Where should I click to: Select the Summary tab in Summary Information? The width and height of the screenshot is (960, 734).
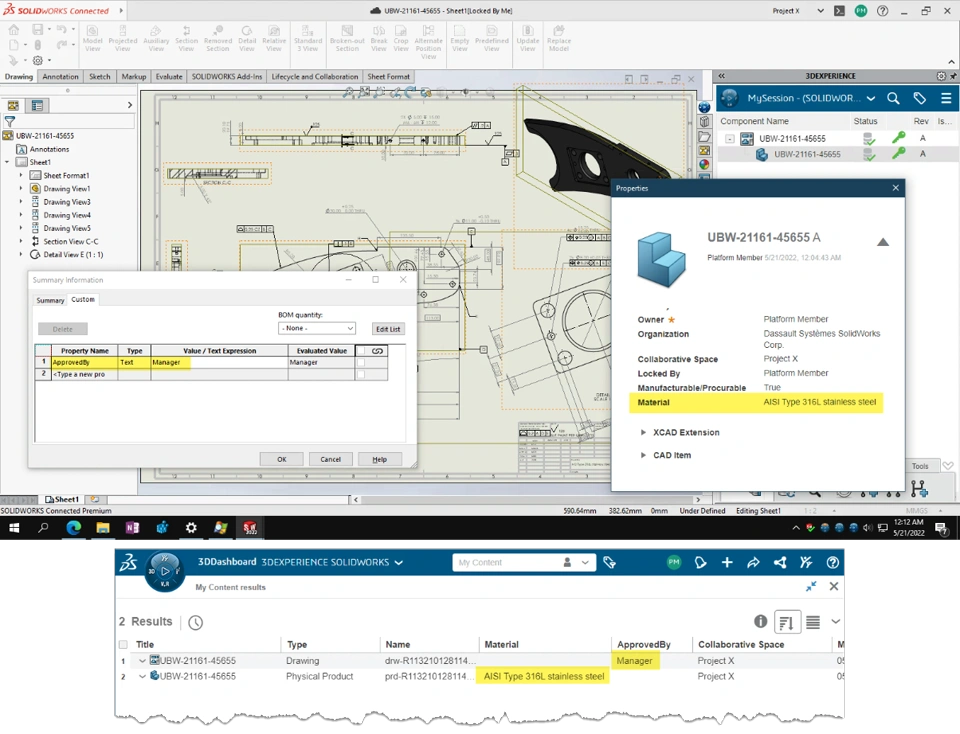coord(50,300)
